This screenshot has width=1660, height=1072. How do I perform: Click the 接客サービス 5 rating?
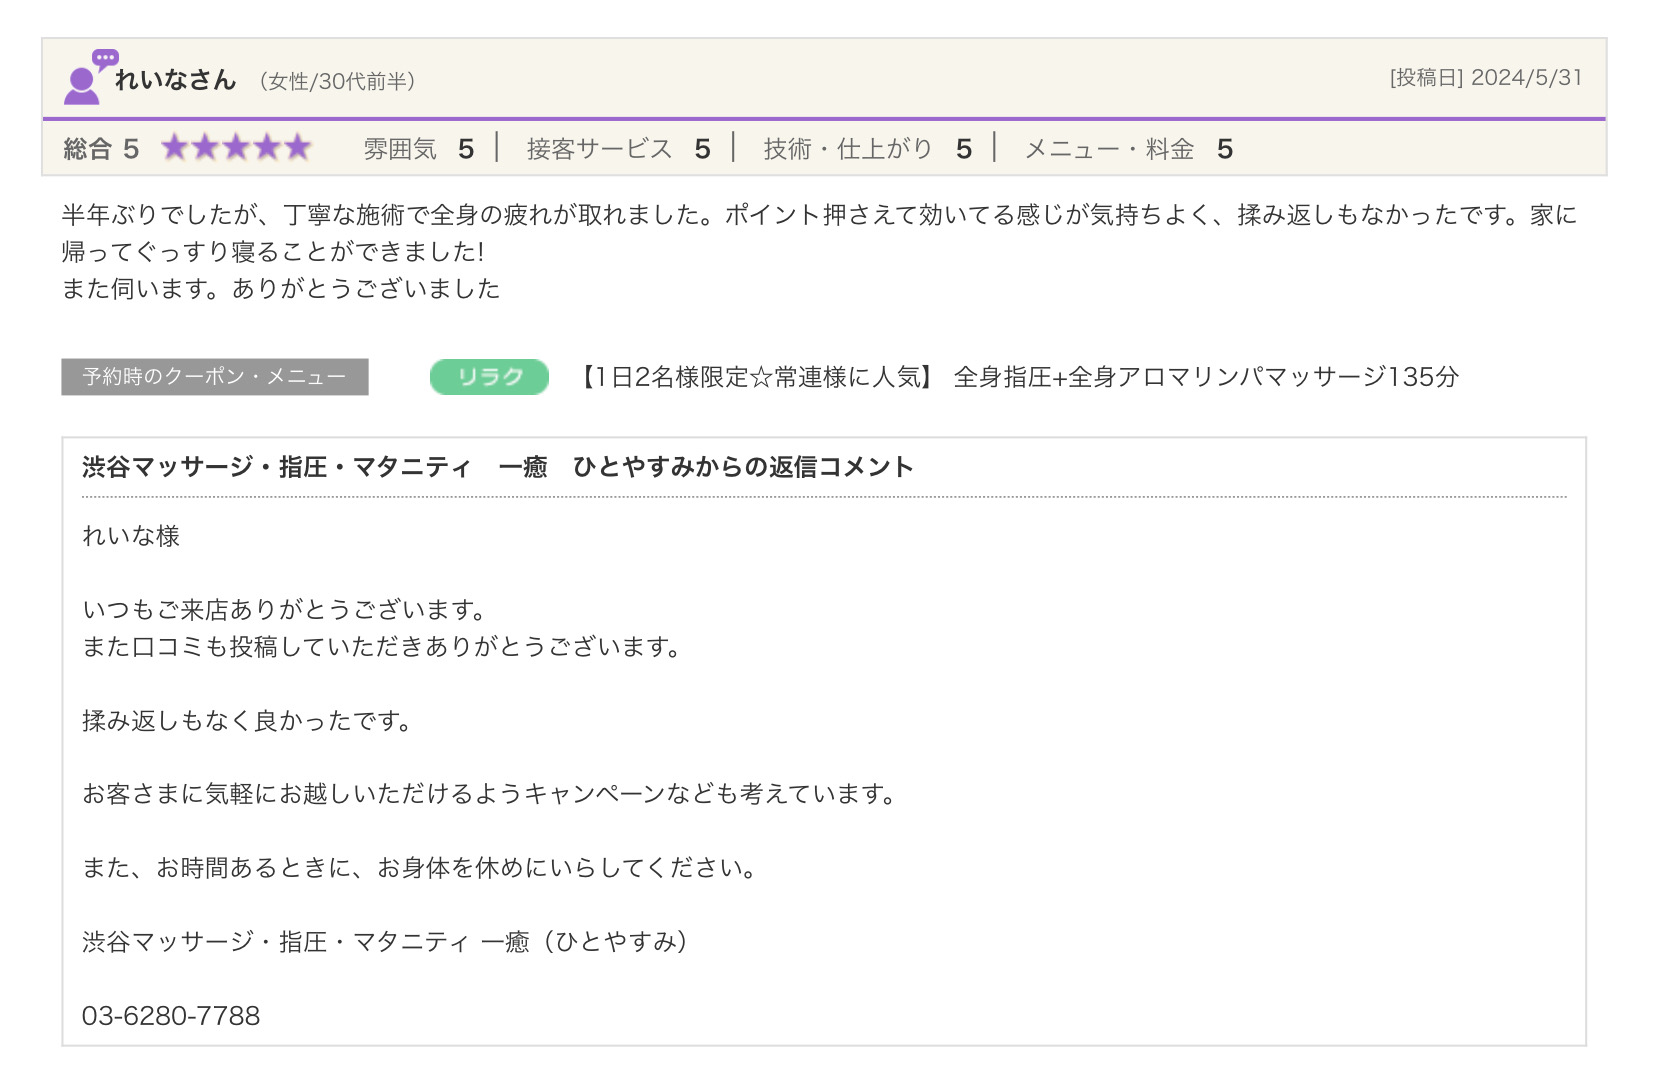click(619, 149)
